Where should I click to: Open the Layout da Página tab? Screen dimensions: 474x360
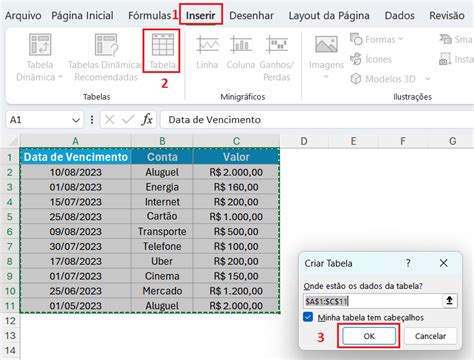[x=329, y=15]
